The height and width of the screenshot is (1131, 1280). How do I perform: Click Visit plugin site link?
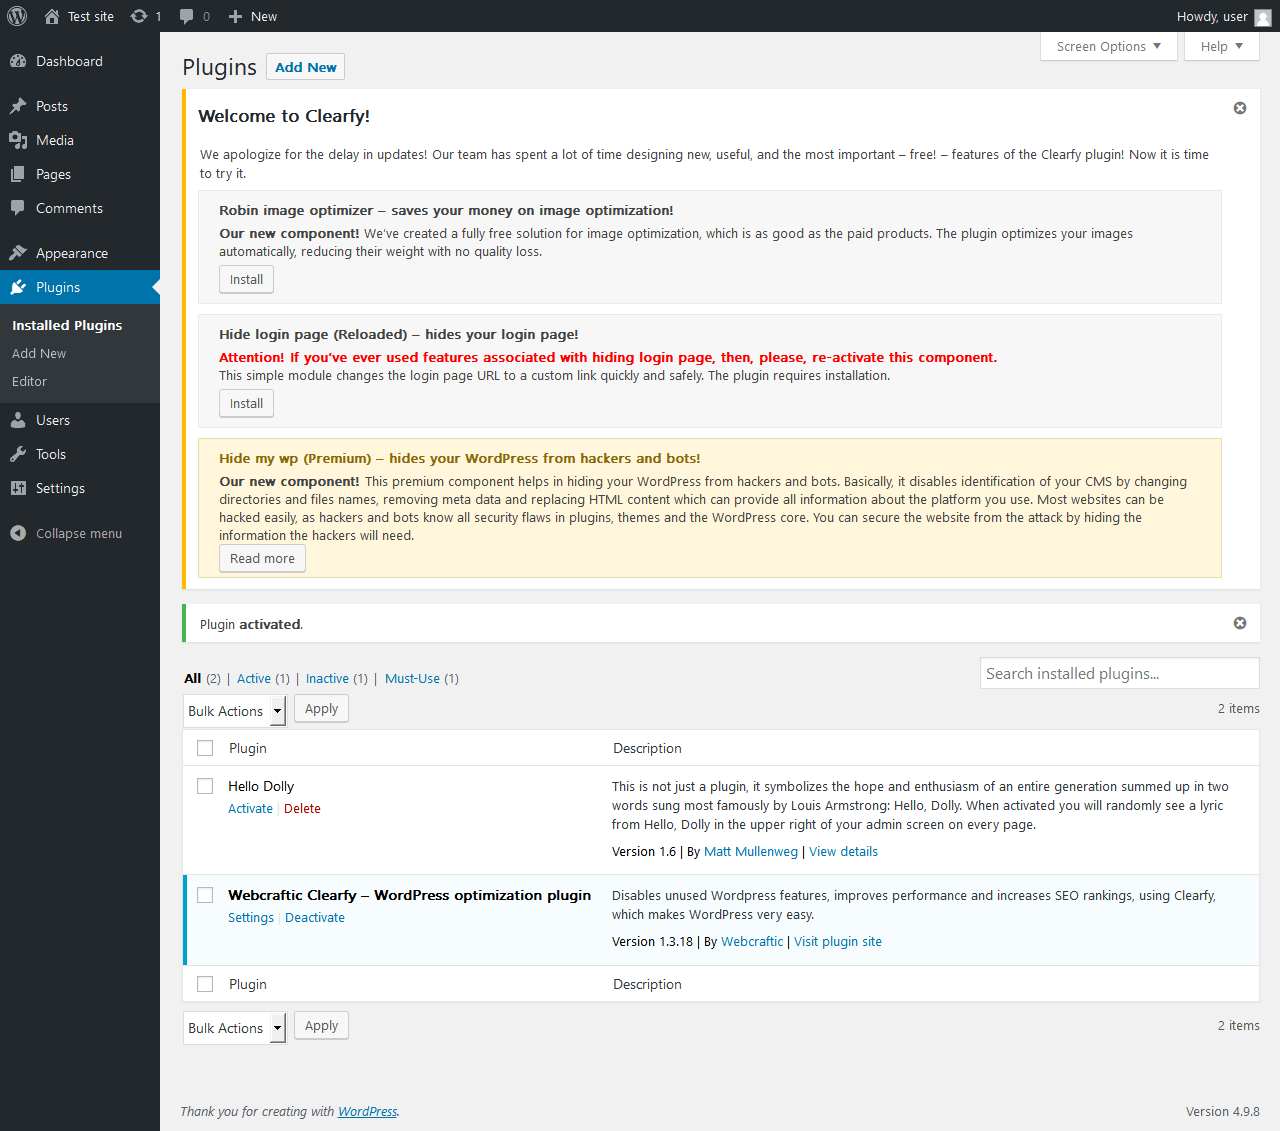(x=838, y=941)
